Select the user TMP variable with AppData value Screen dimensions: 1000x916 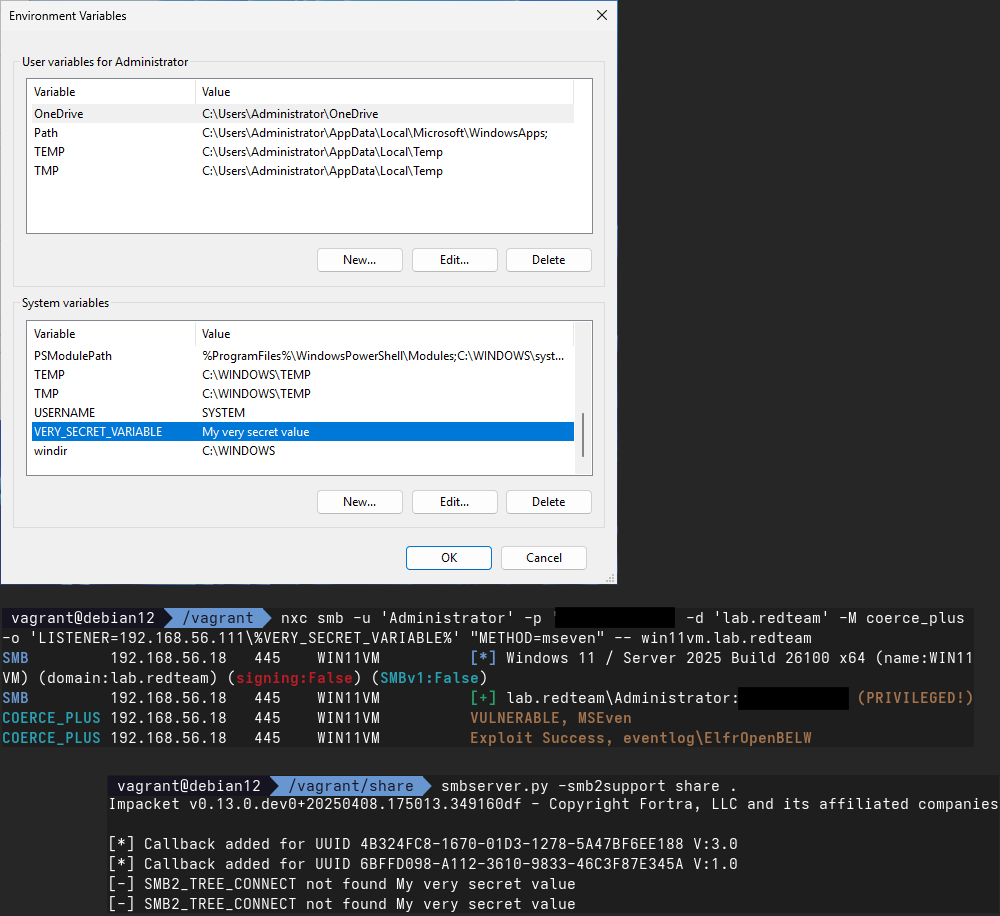[x=302, y=171]
